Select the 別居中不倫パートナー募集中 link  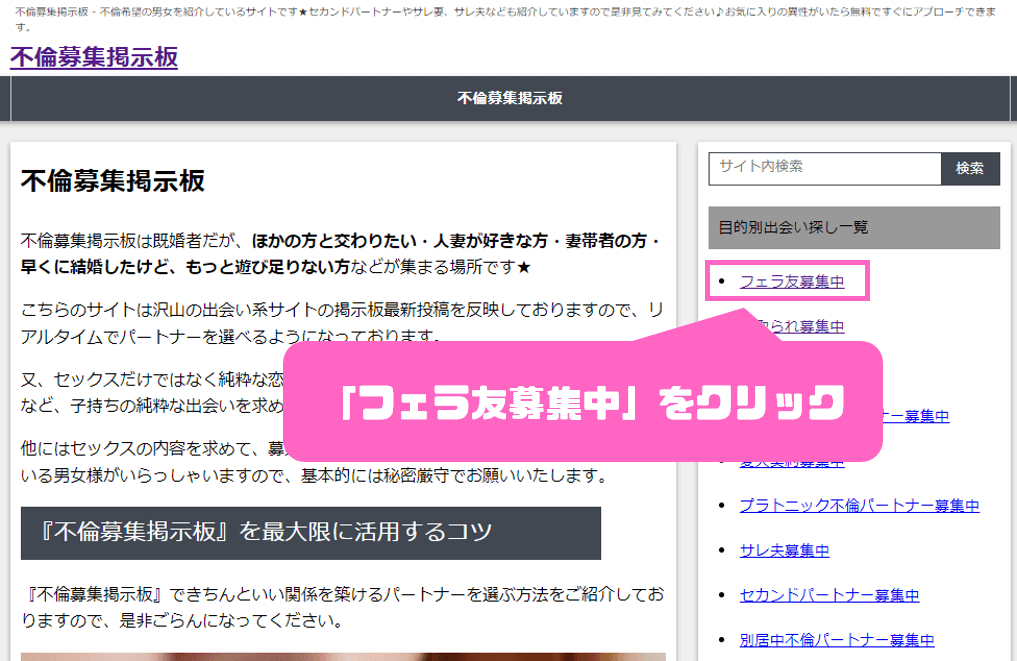coord(836,640)
